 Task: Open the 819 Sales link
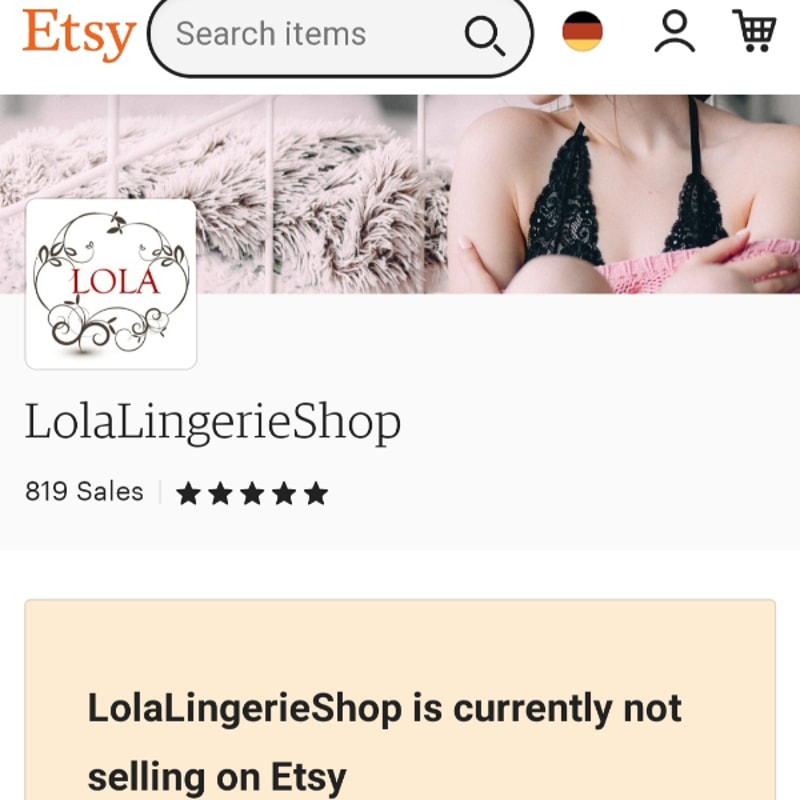pyautogui.click(x=84, y=492)
